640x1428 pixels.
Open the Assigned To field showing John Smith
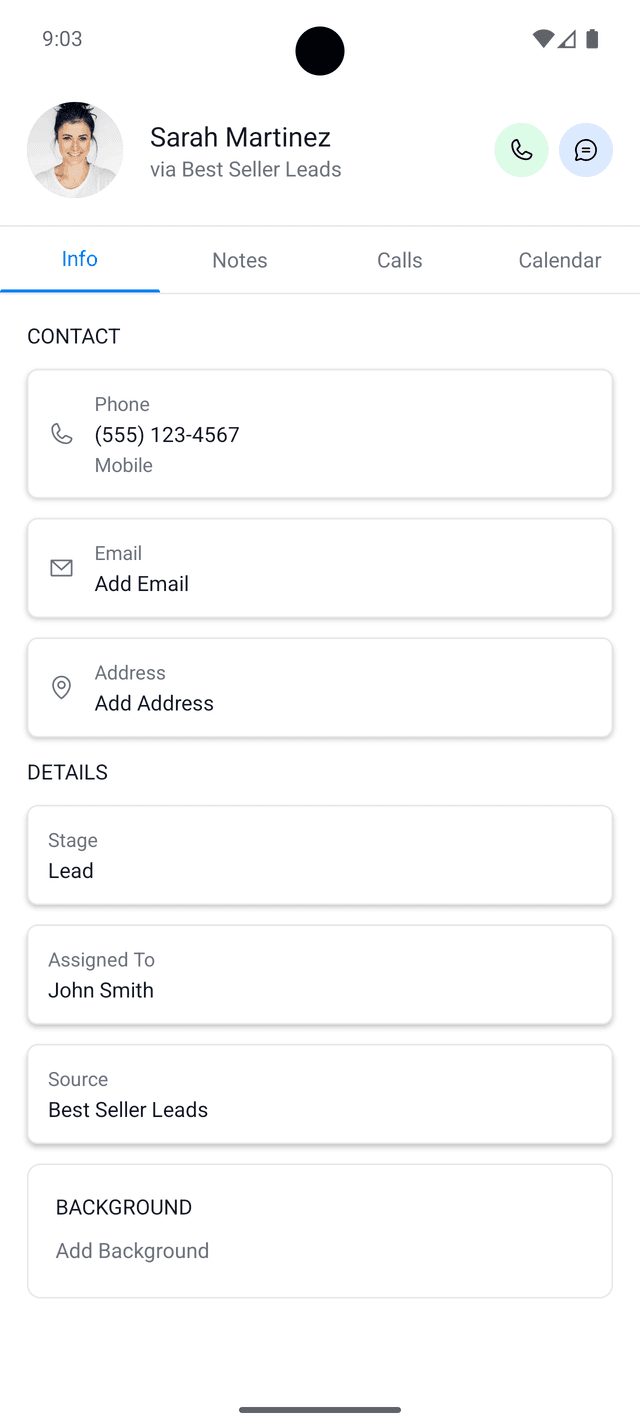320,975
